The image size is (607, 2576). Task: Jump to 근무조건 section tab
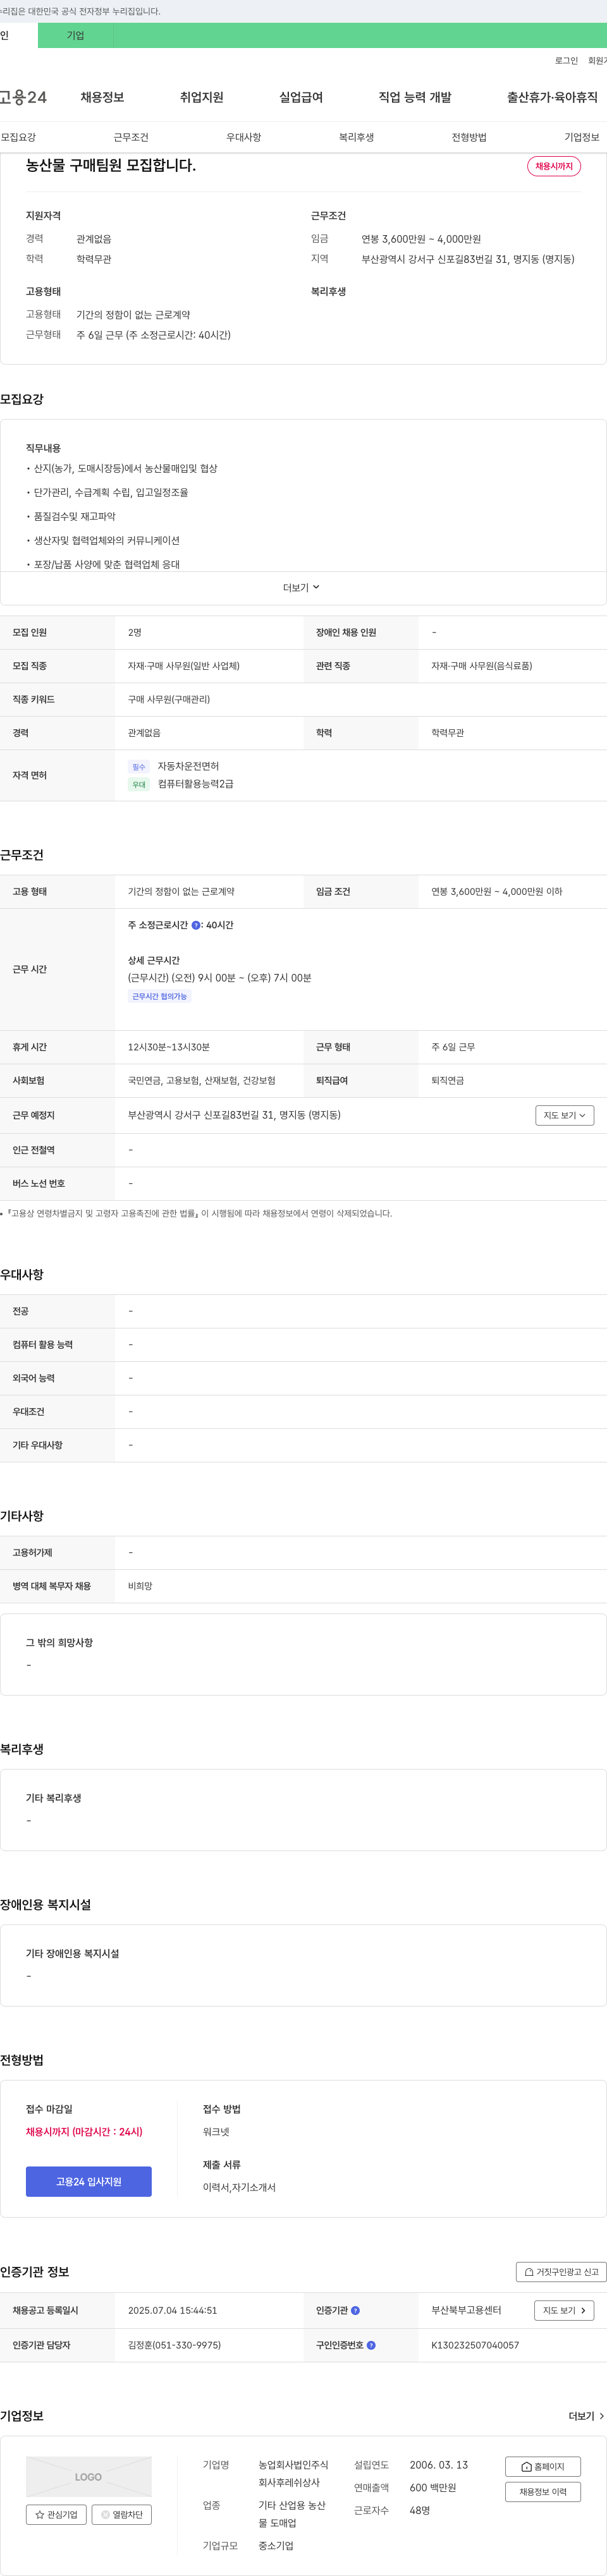tap(131, 137)
